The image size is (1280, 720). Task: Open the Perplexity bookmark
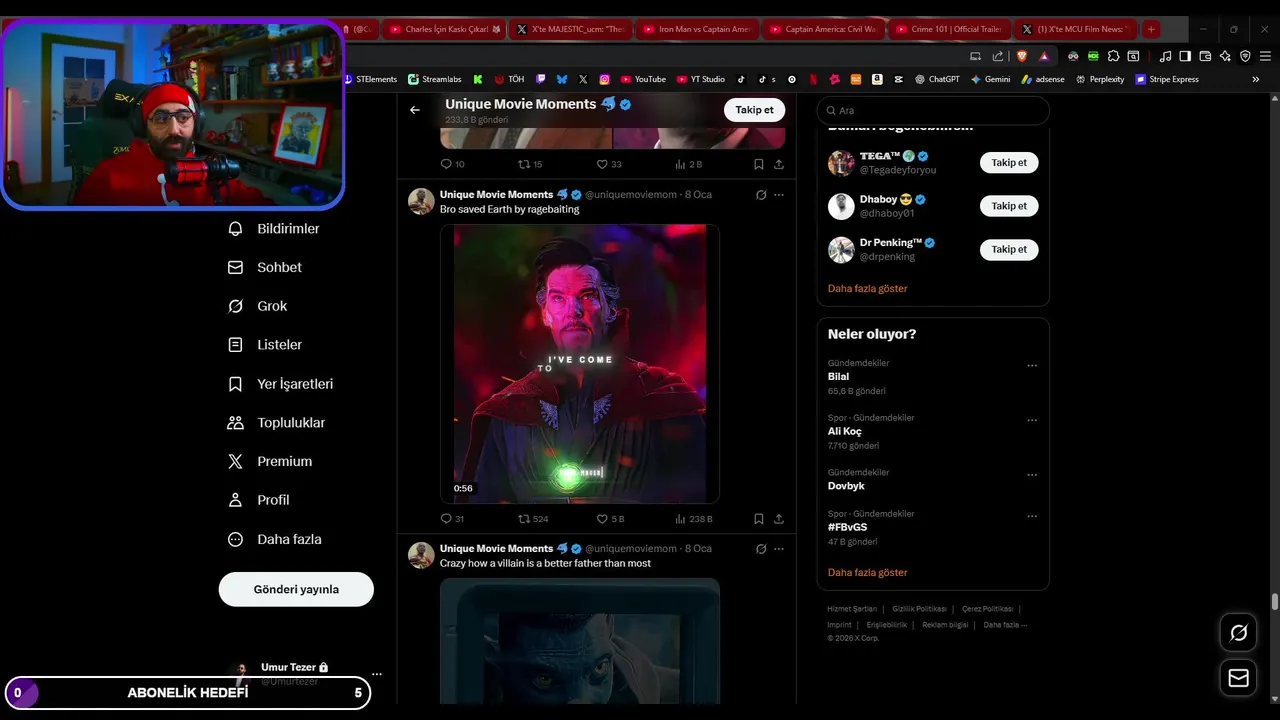1100,79
